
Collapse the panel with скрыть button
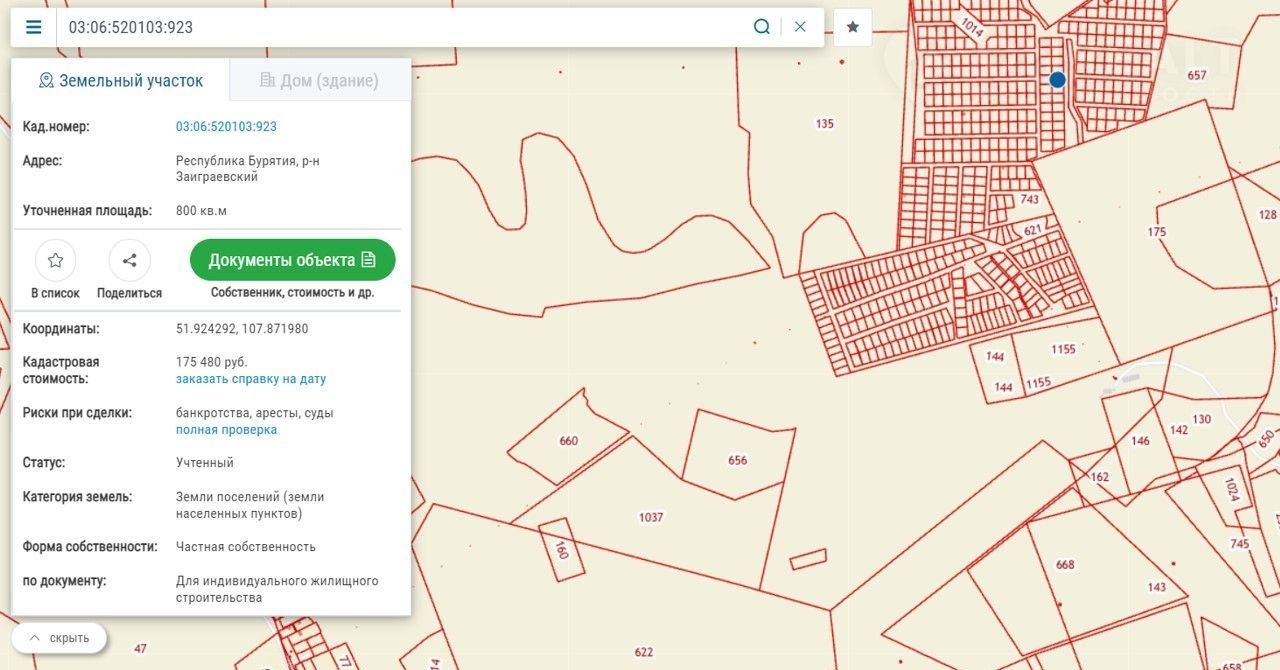point(59,638)
